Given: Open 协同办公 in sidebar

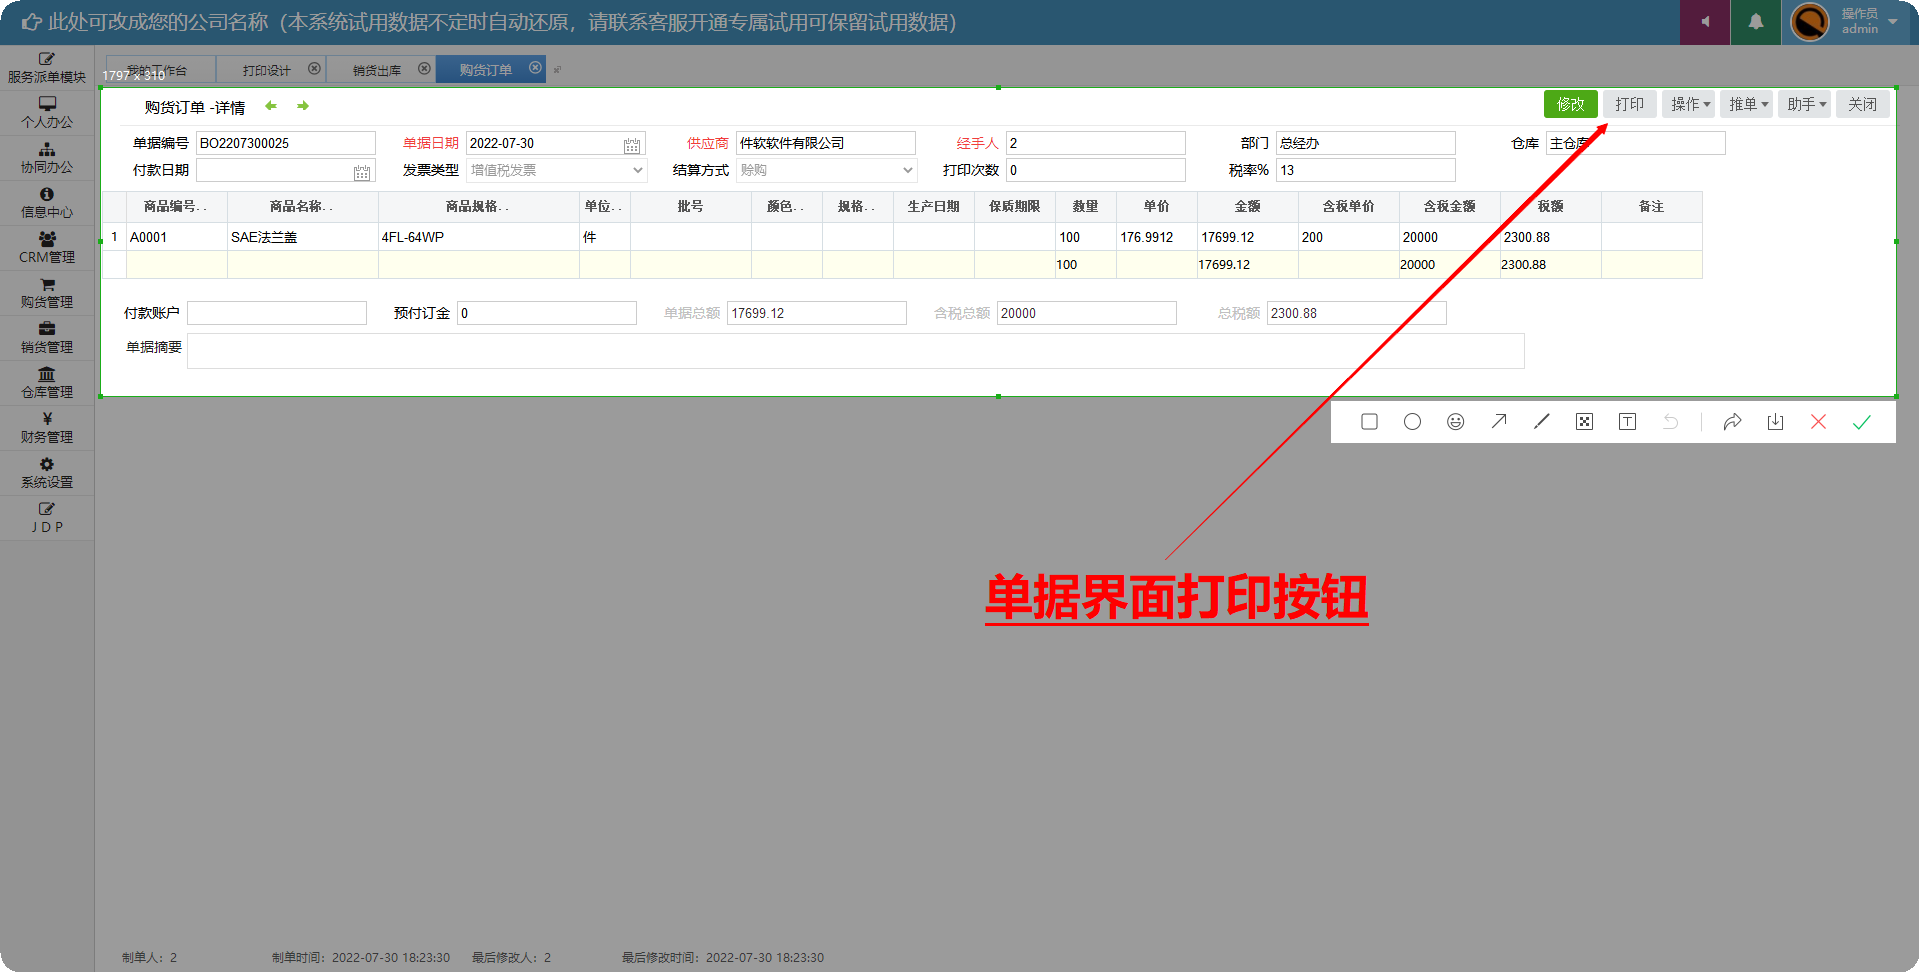Looking at the screenshot, I should 47,158.
